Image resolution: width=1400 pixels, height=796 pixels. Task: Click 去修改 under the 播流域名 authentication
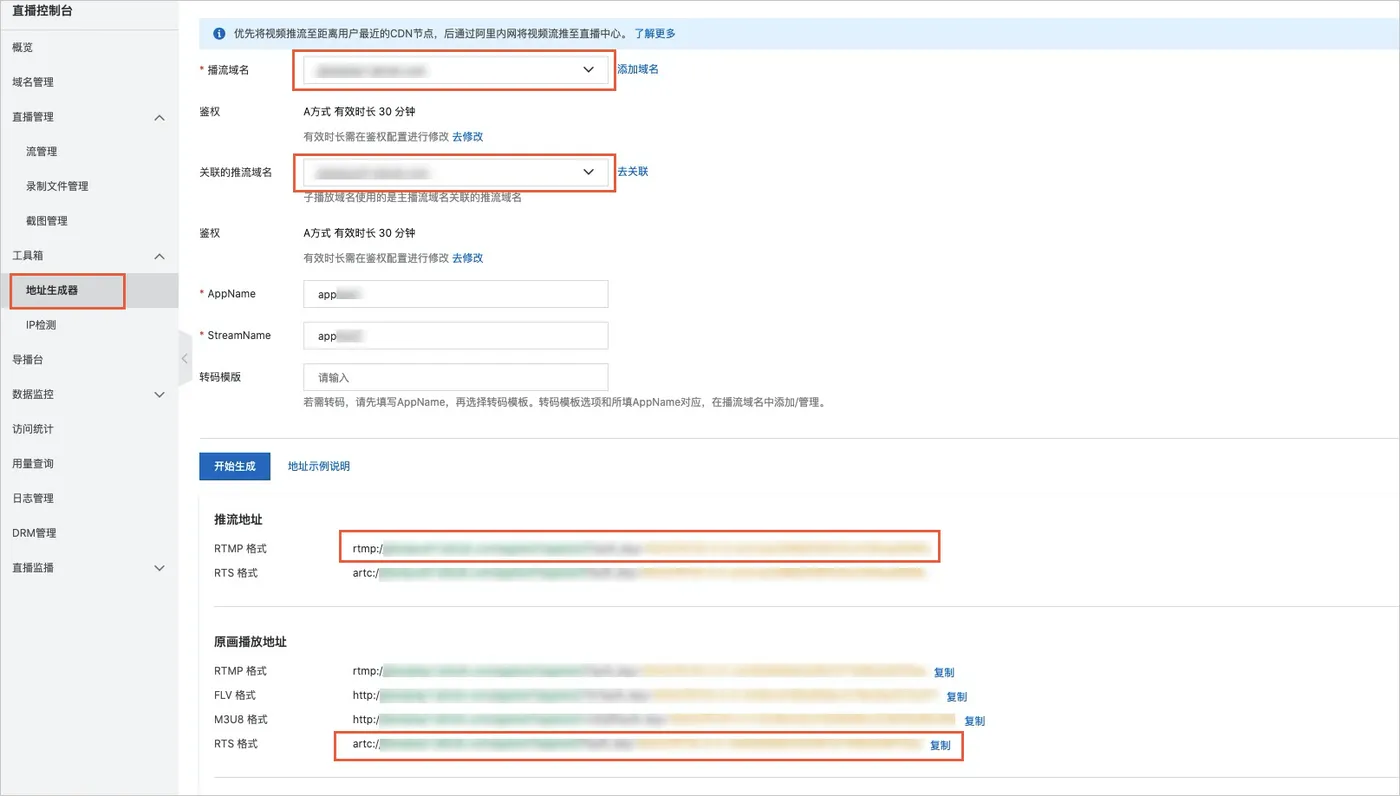coord(468,136)
